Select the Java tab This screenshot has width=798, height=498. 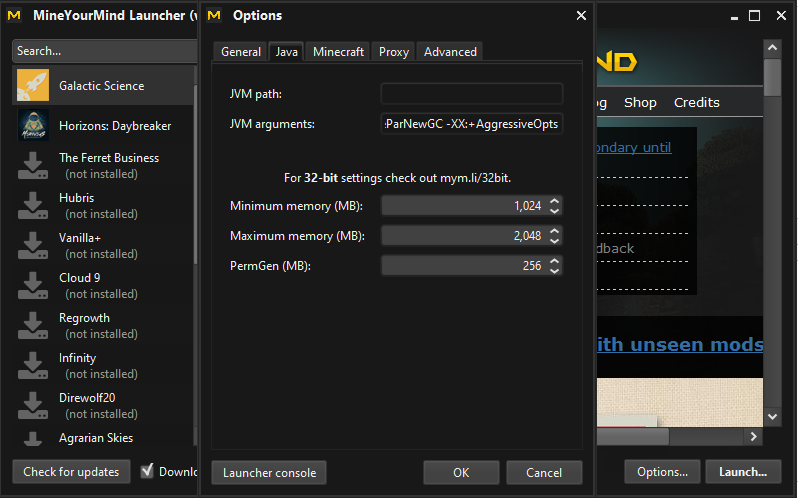click(287, 51)
